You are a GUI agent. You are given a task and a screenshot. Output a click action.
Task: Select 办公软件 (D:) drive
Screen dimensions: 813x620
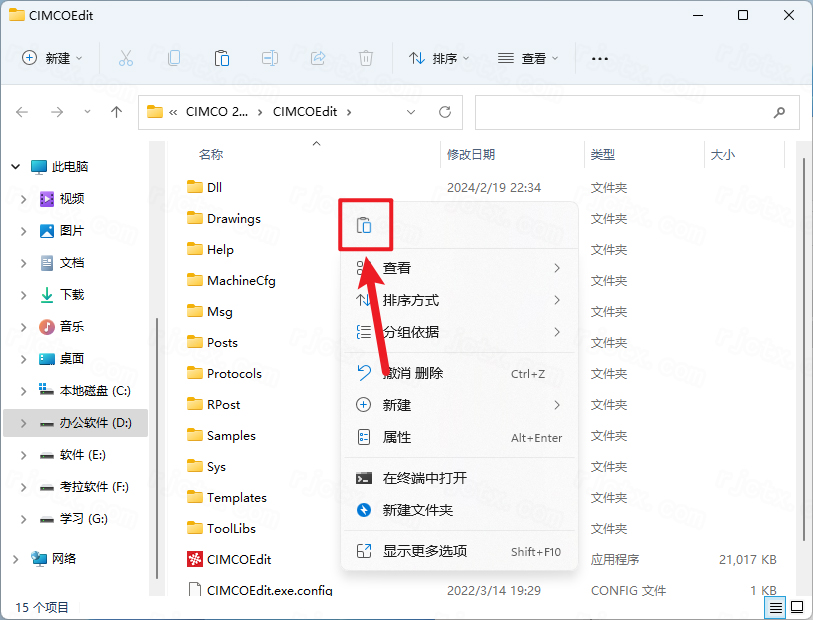coord(76,423)
